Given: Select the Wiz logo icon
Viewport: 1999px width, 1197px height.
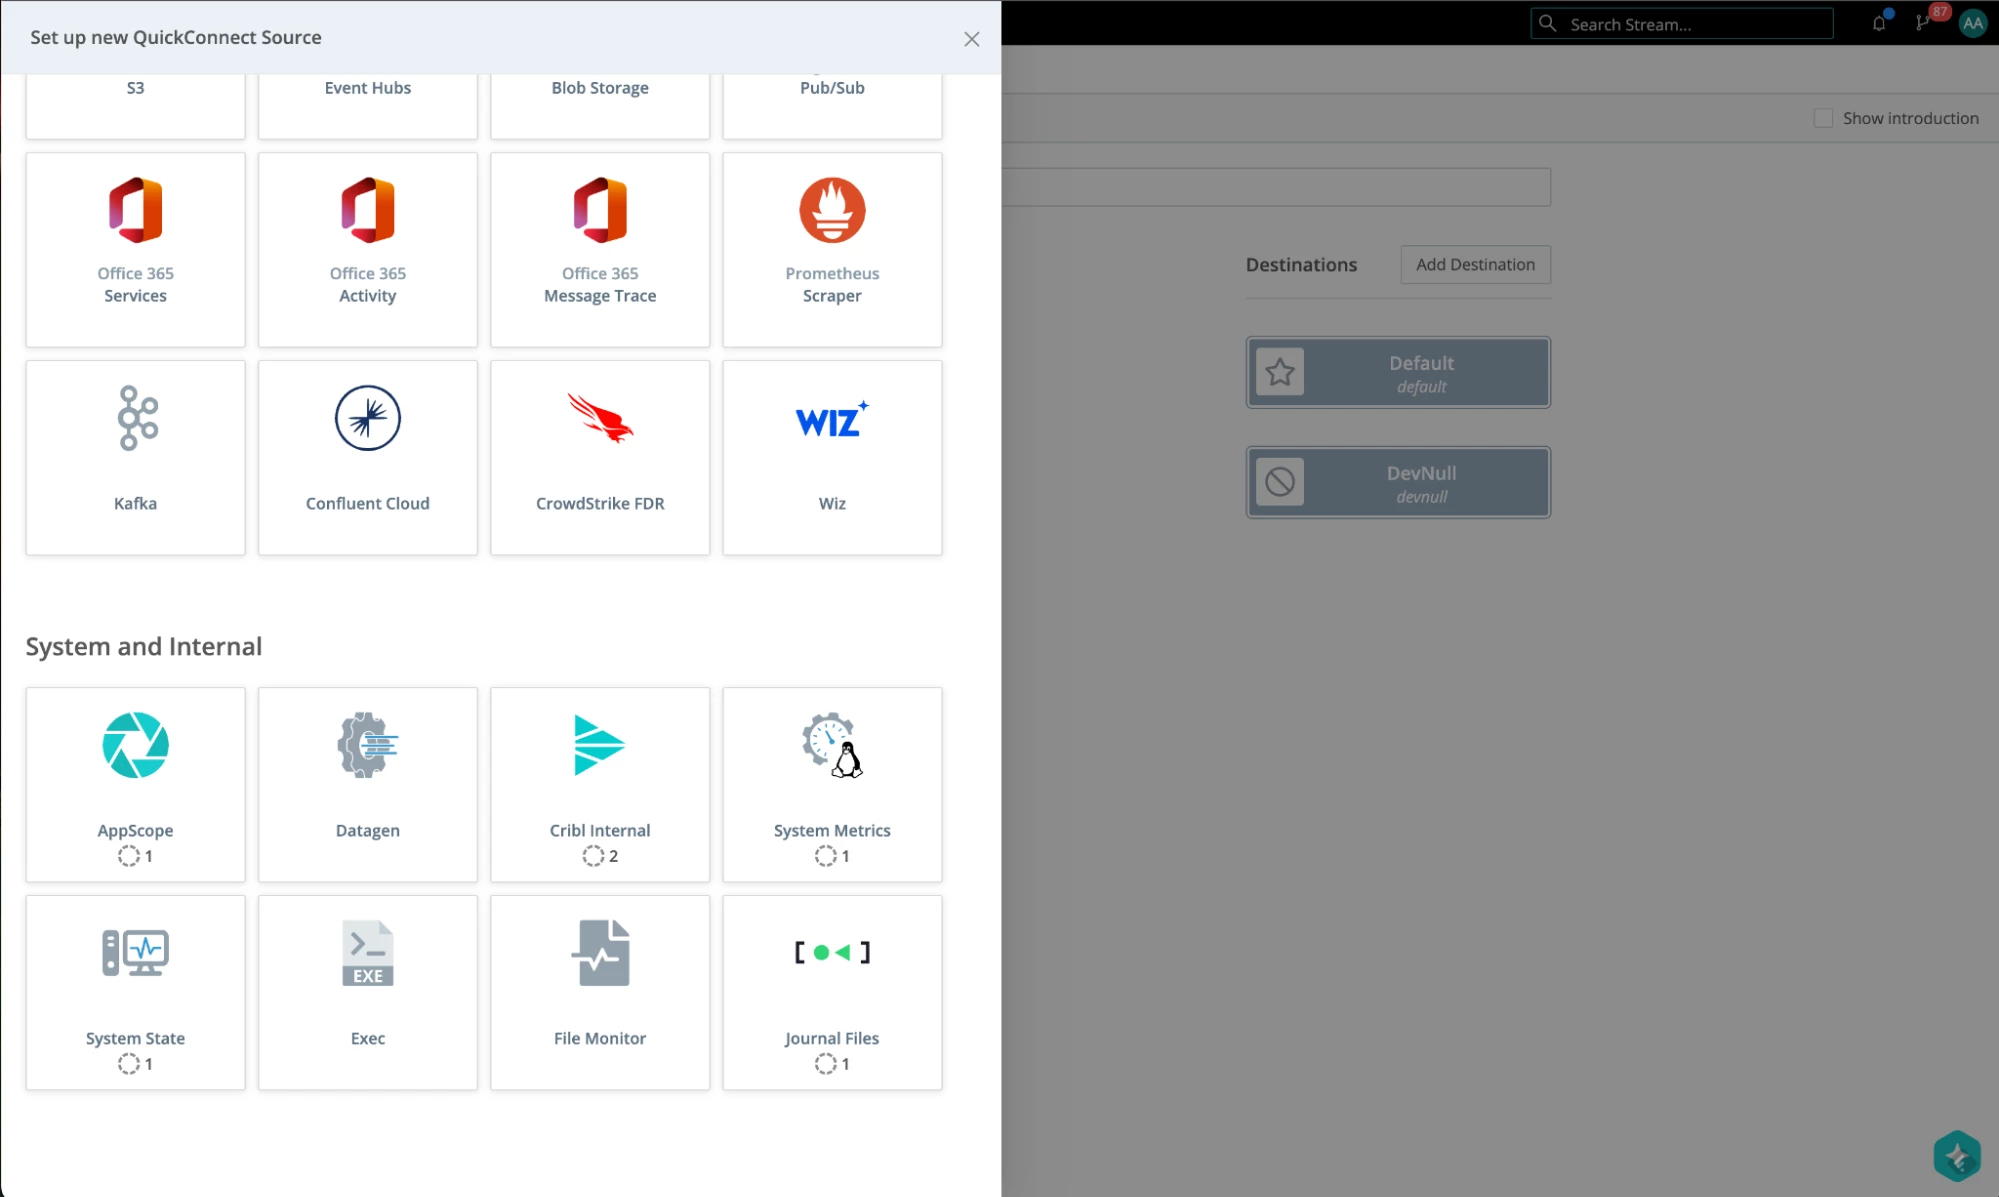Looking at the screenshot, I should click(x=832, y=420).
